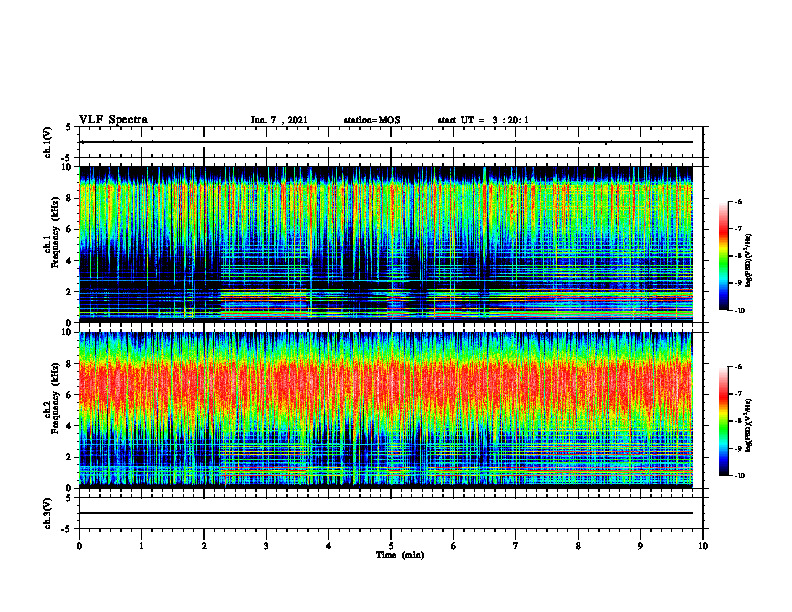Click time axis tick label "7"

coord(516,546)
